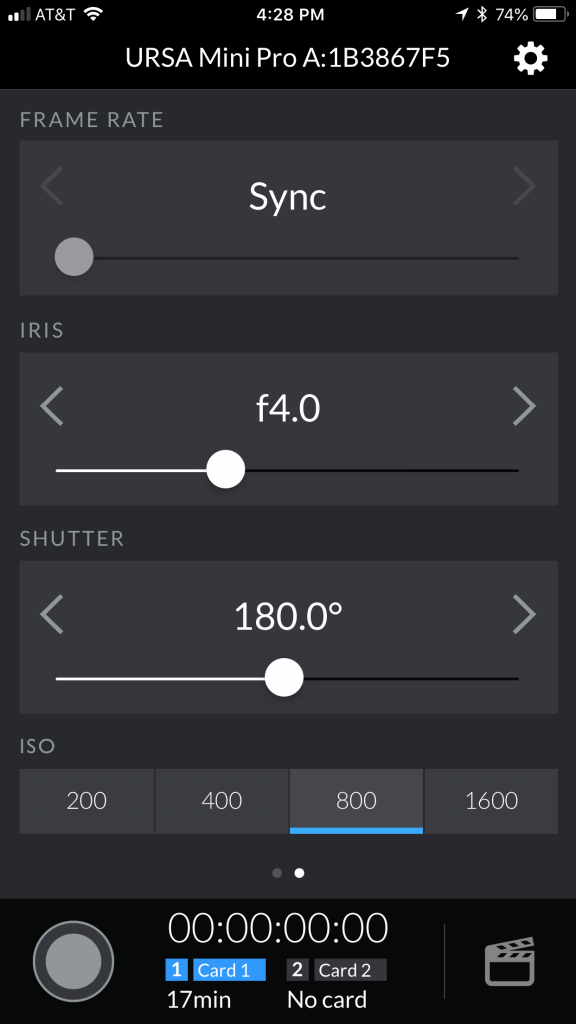Image resolution: width=576 pixels, height=1024 pixels.
Task: Tap the Sync frame rate value
Action: [288, 197]
